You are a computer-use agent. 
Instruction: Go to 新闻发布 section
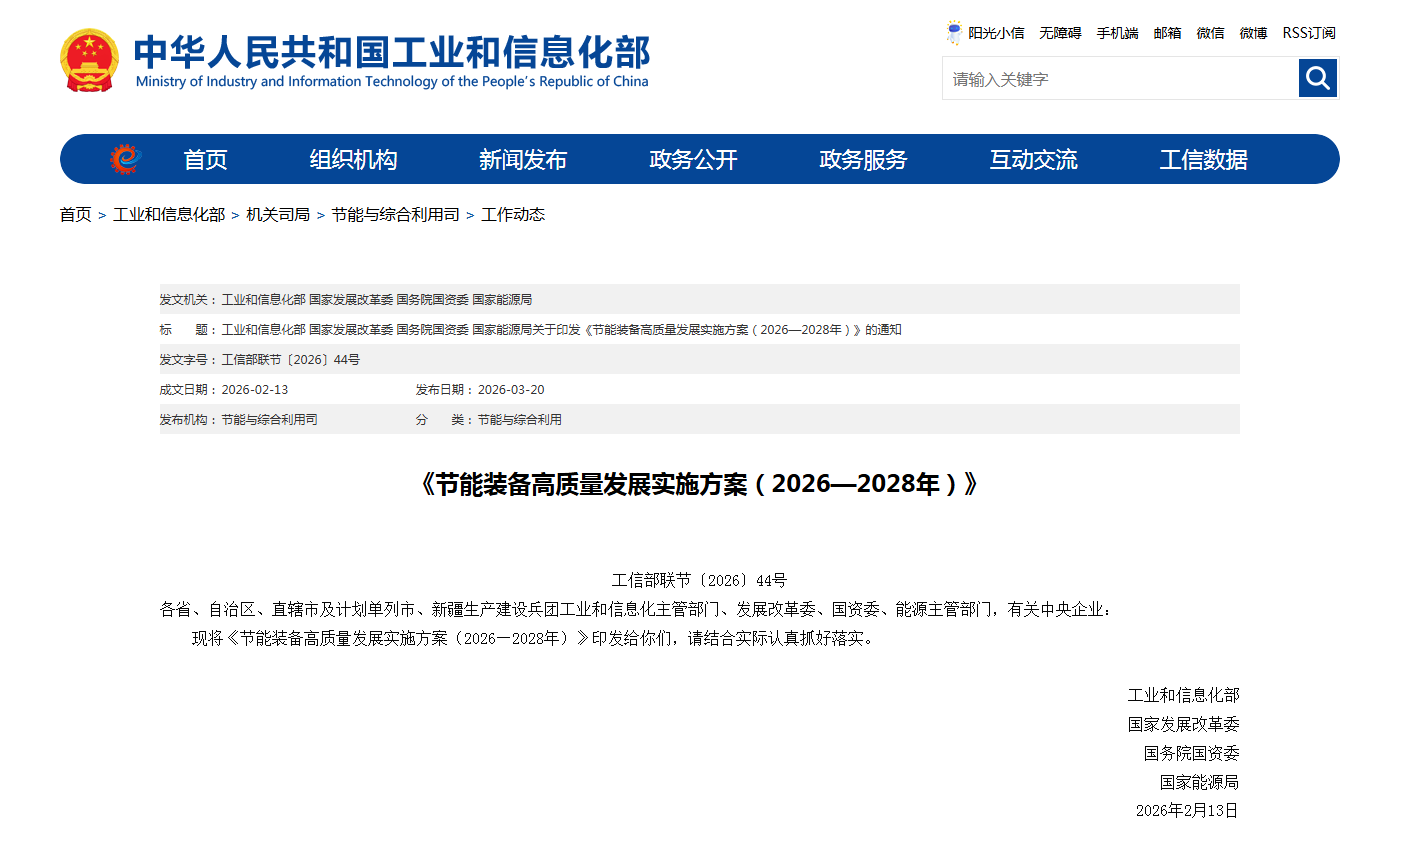[x=523, y=160]
